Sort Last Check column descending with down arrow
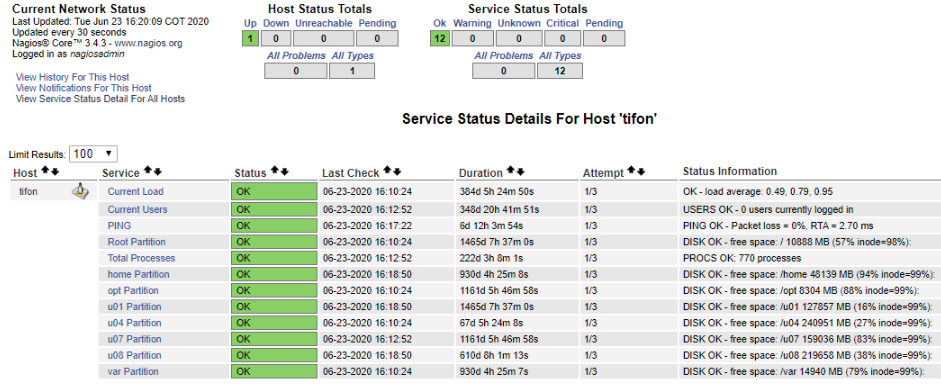 tap(397, 172)
